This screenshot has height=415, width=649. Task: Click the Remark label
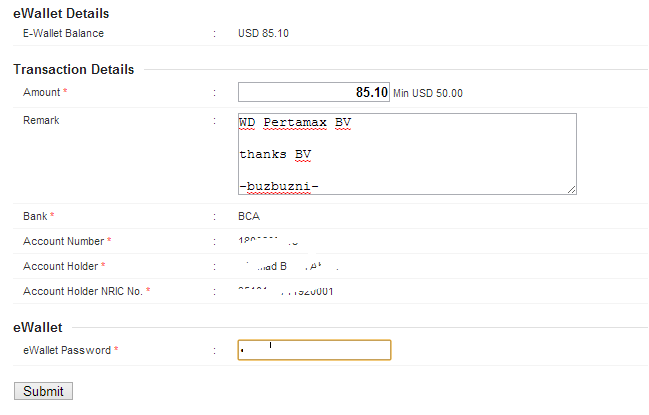pos(42,120)
